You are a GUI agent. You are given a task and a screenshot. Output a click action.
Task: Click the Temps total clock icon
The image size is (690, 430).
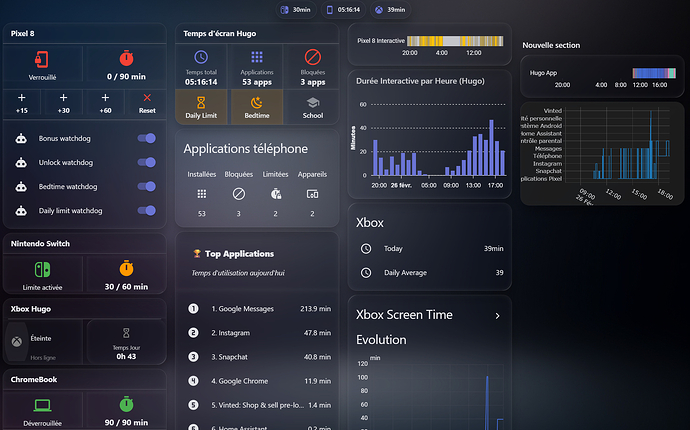(x=201, y=58)
